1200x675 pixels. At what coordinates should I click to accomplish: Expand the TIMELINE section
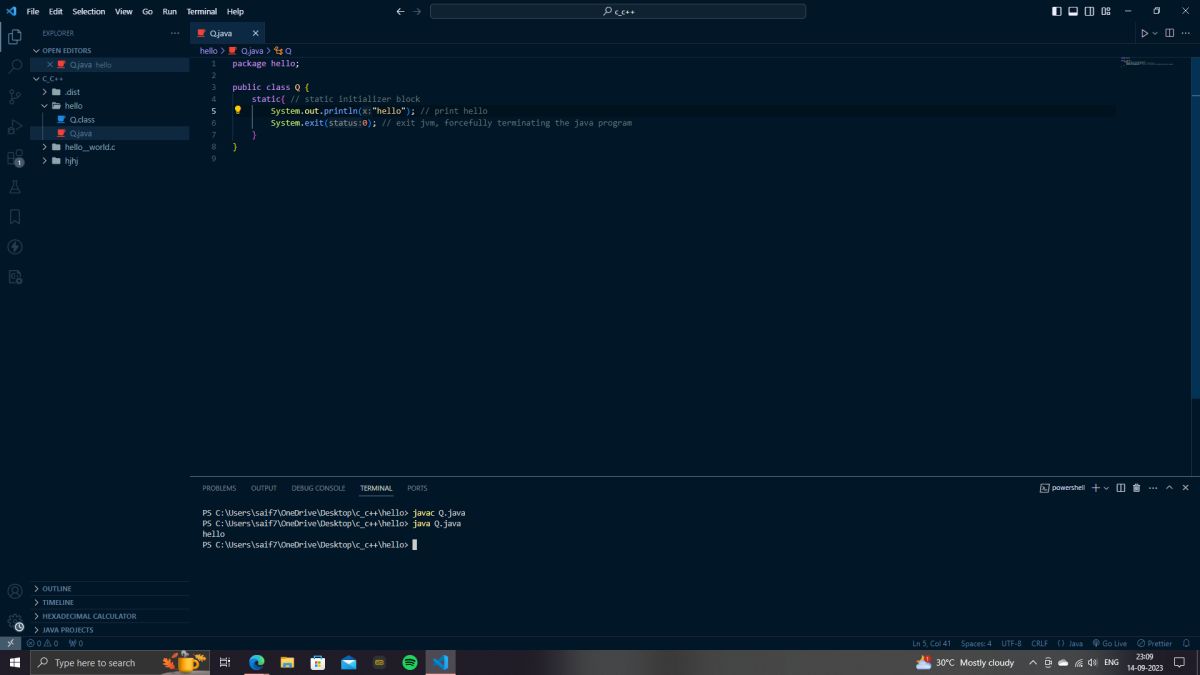point(110,603)
